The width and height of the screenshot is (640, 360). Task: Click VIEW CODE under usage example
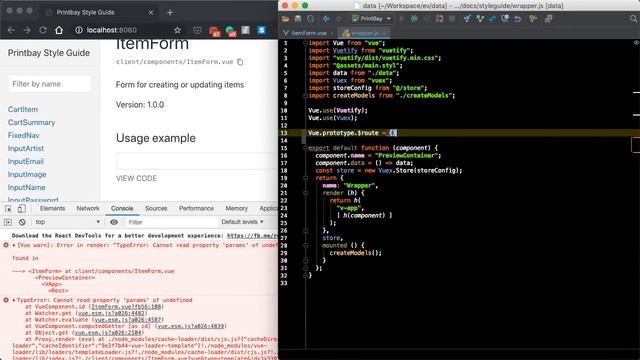(136, 179)
